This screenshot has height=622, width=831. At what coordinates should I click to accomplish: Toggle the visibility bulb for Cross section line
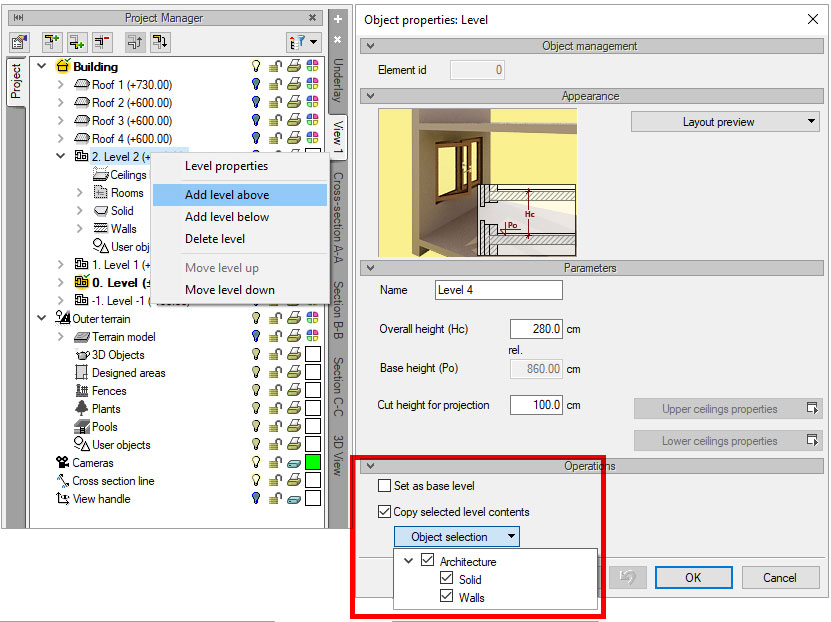(x=256, y=480)
